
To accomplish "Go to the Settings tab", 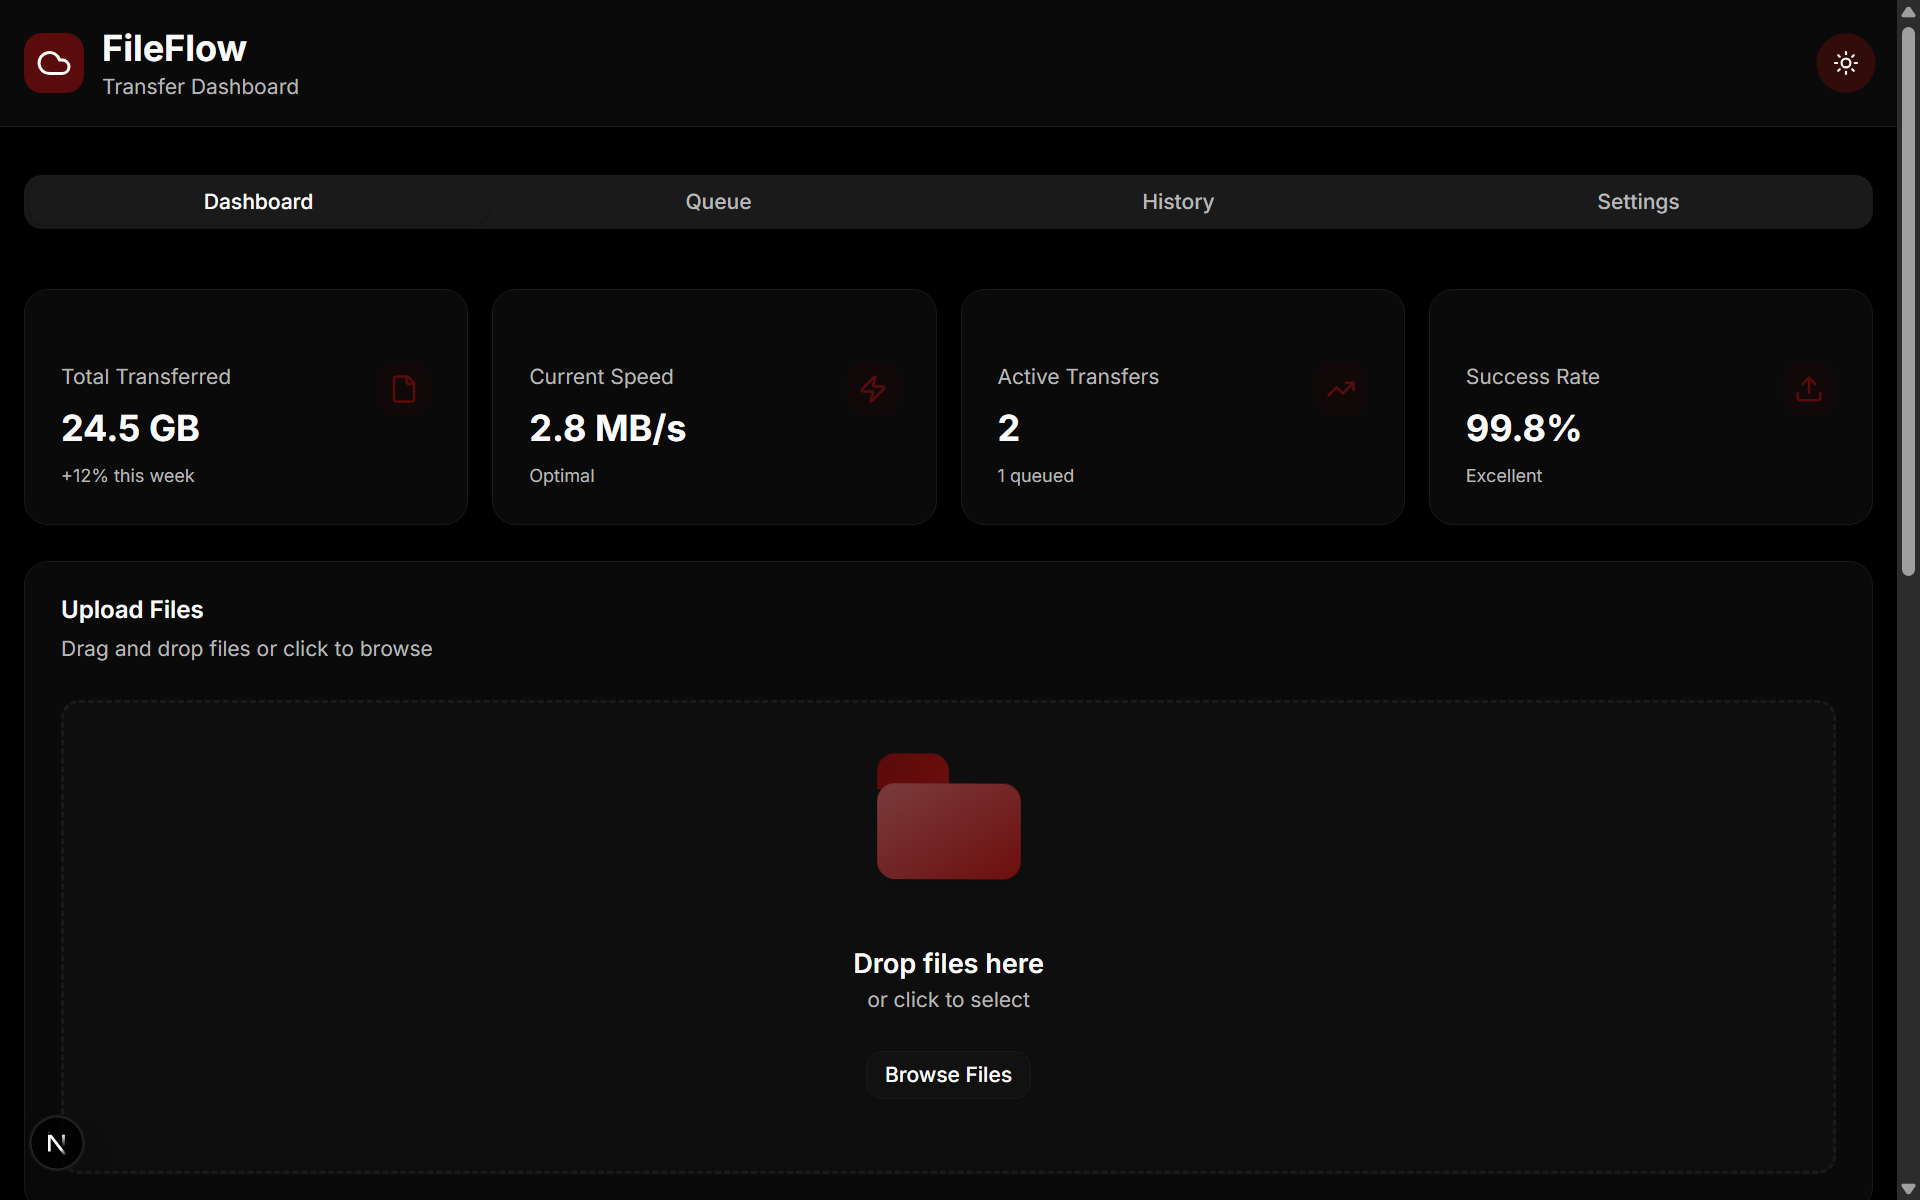I will tap(1637, 202).
